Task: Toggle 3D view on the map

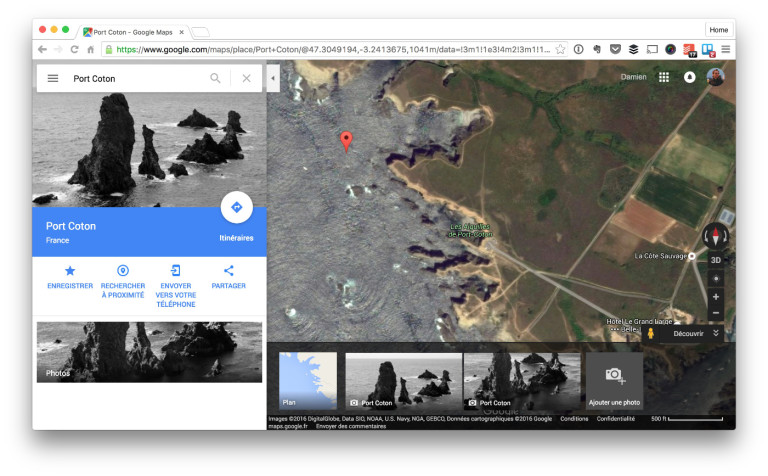Action: [715, 260]
